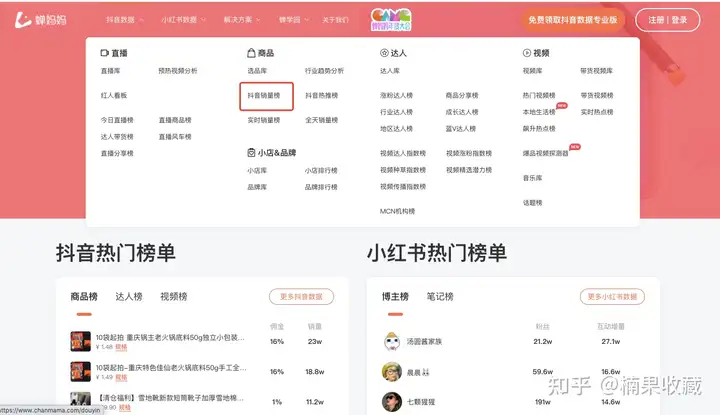The height and width of the screenshot is (415, 720).
Task: Open 选品库 under 商品
Action: click(257, 71)
